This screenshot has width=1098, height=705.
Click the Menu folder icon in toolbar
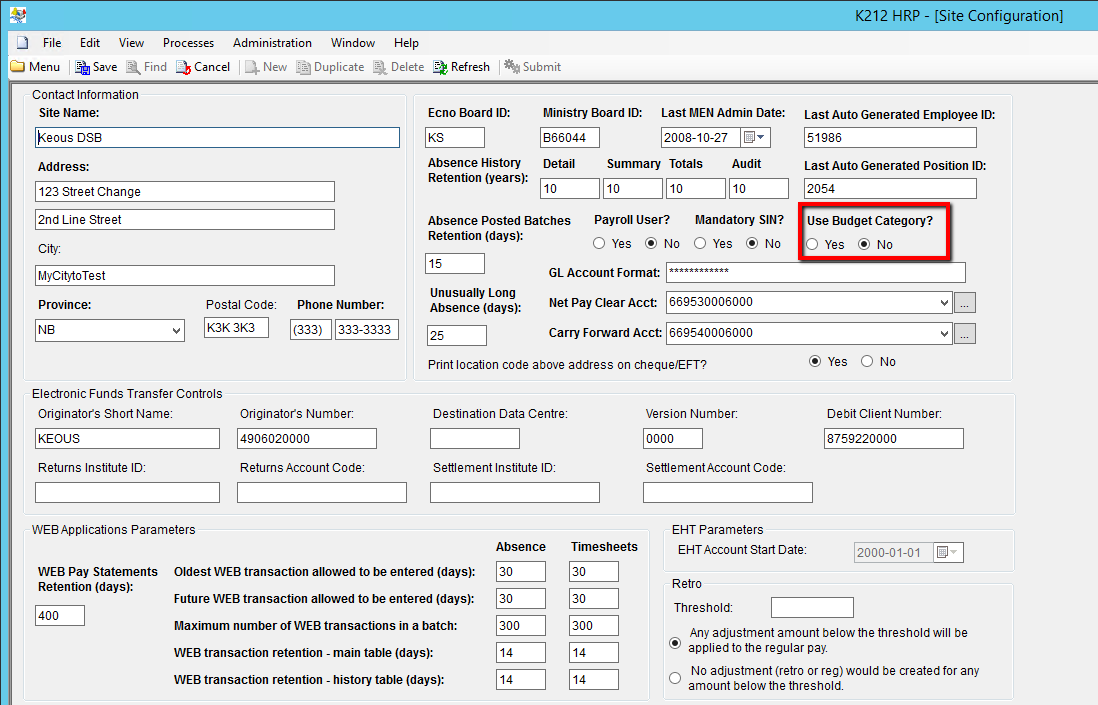pyautogui.click(x=18, y=67)
